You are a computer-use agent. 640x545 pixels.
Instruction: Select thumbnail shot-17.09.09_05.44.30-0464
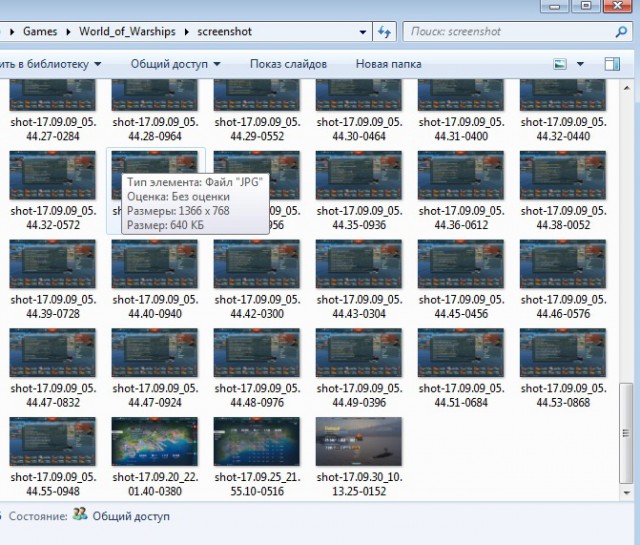click(x=359, y=95)
